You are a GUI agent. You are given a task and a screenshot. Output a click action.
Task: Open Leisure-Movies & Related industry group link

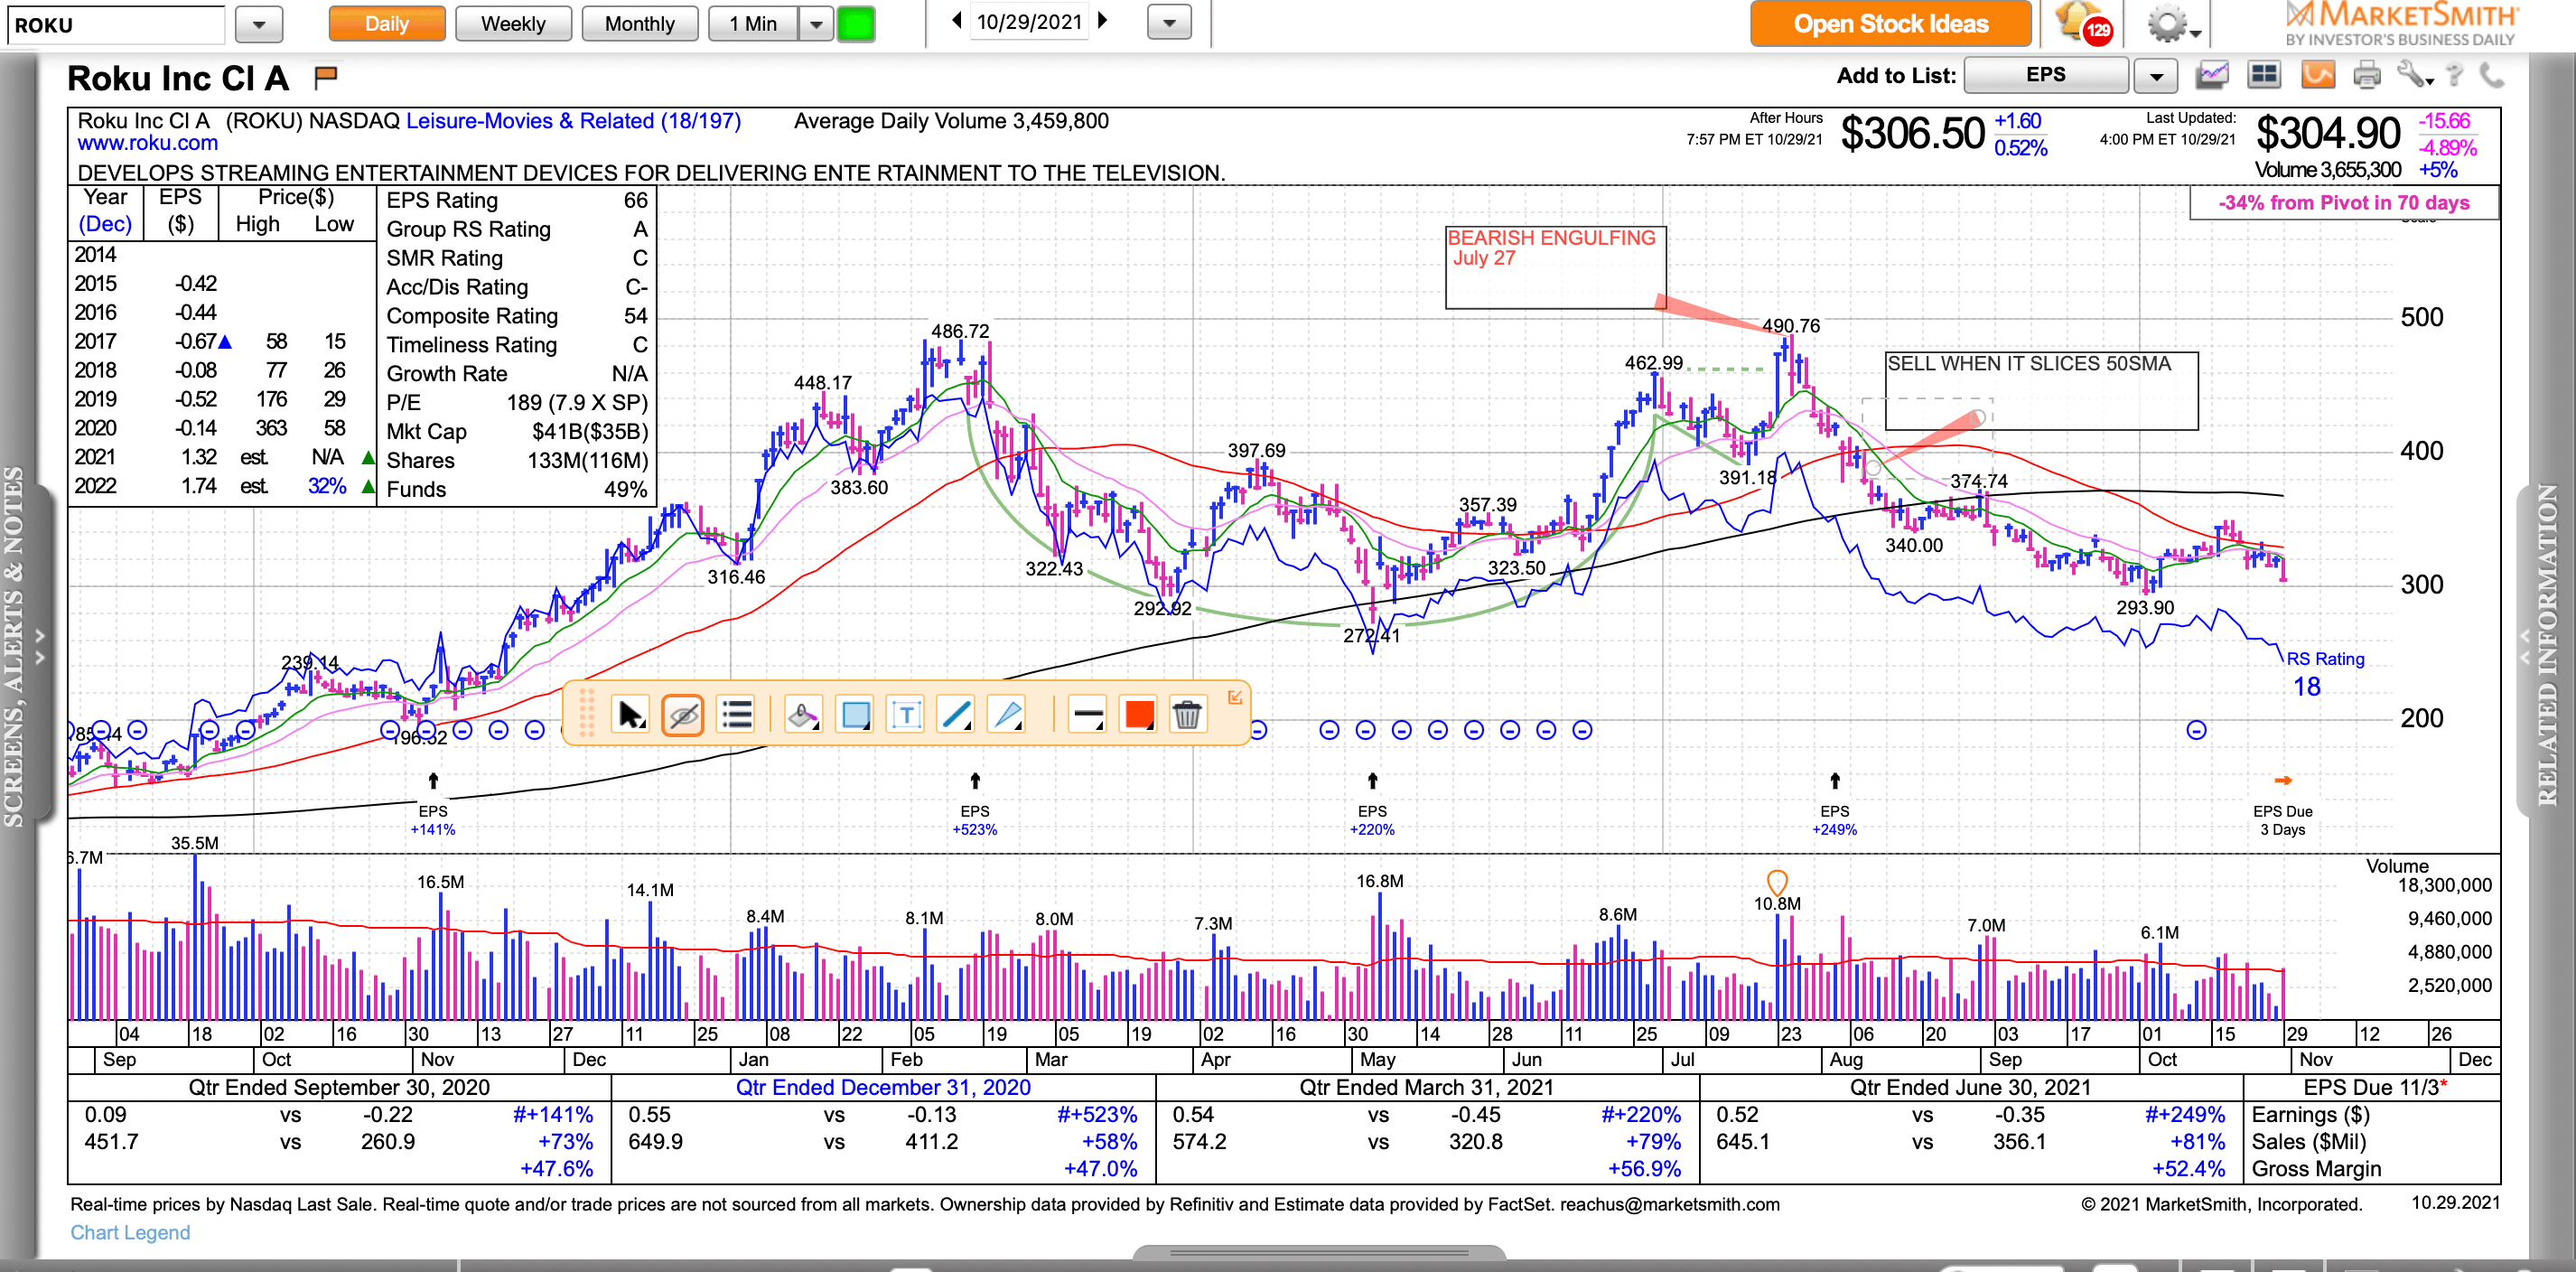click(x=574, y=121)
